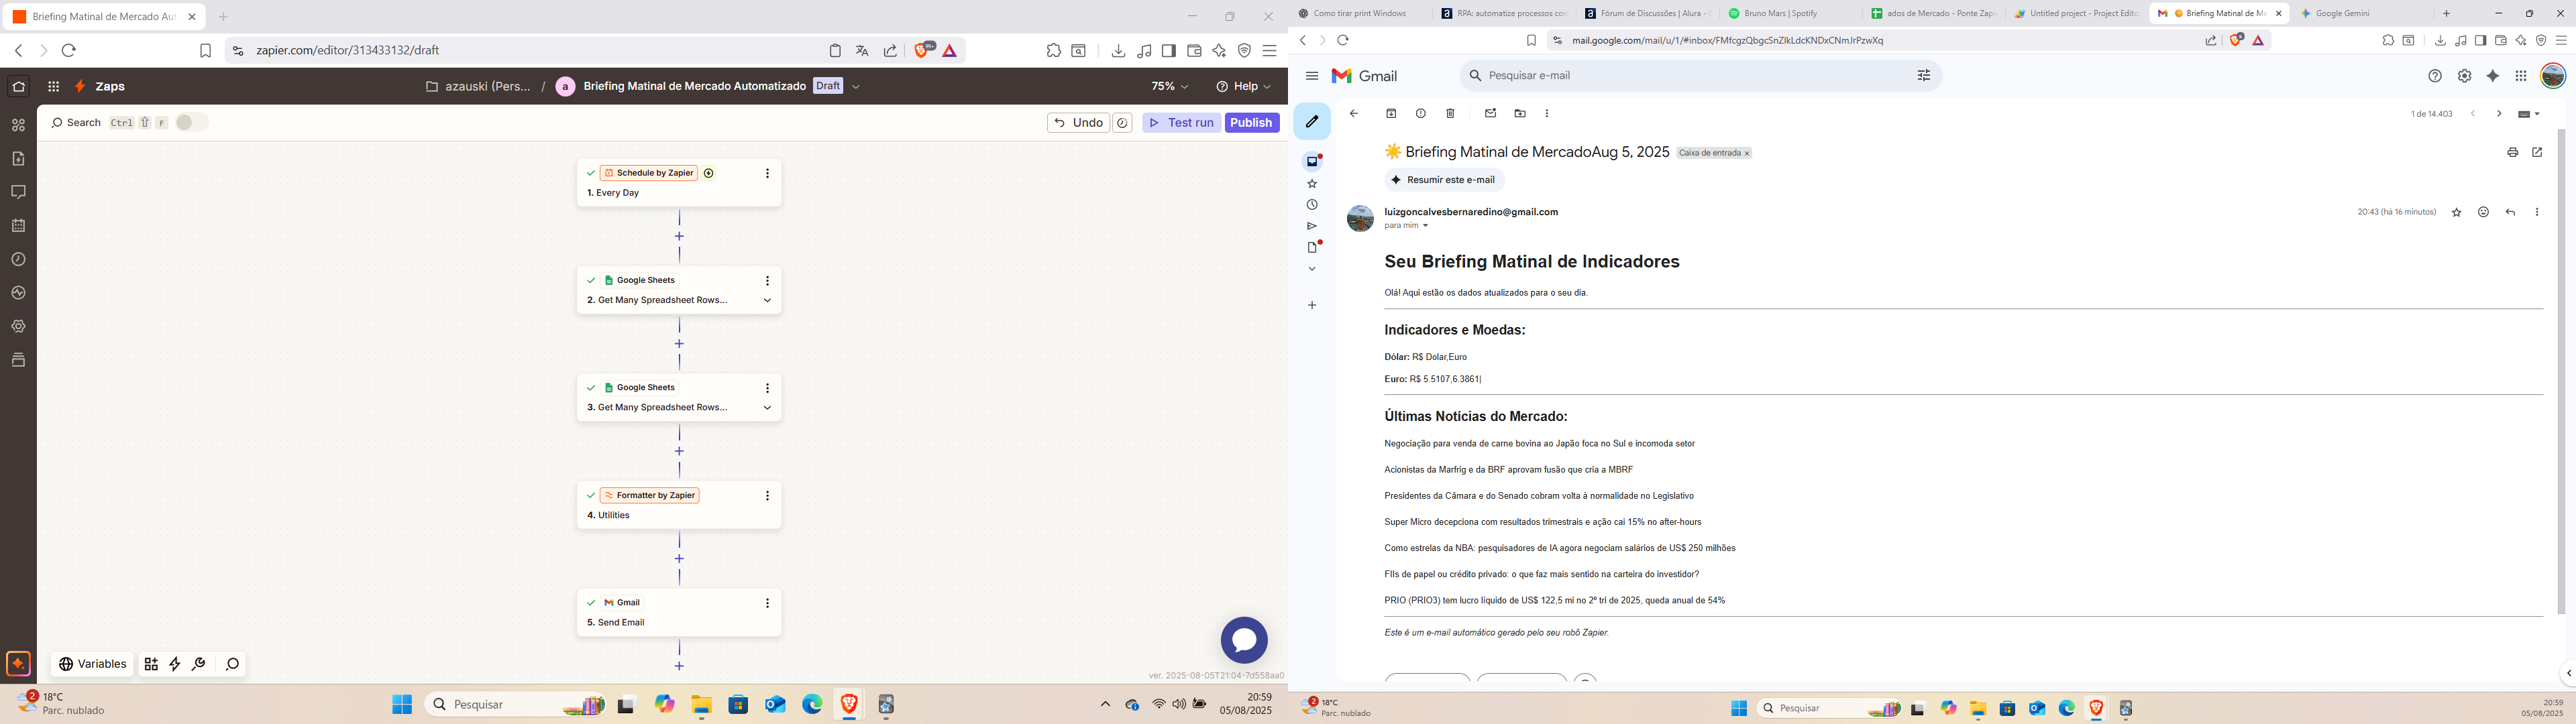Open the azauski personal folder link

(x=478, y=86)
